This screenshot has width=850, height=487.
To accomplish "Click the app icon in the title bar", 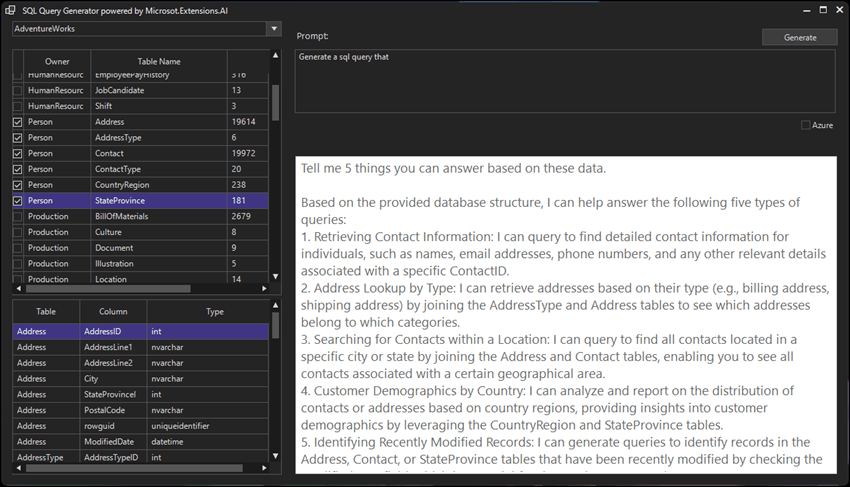I will (10, 9).
